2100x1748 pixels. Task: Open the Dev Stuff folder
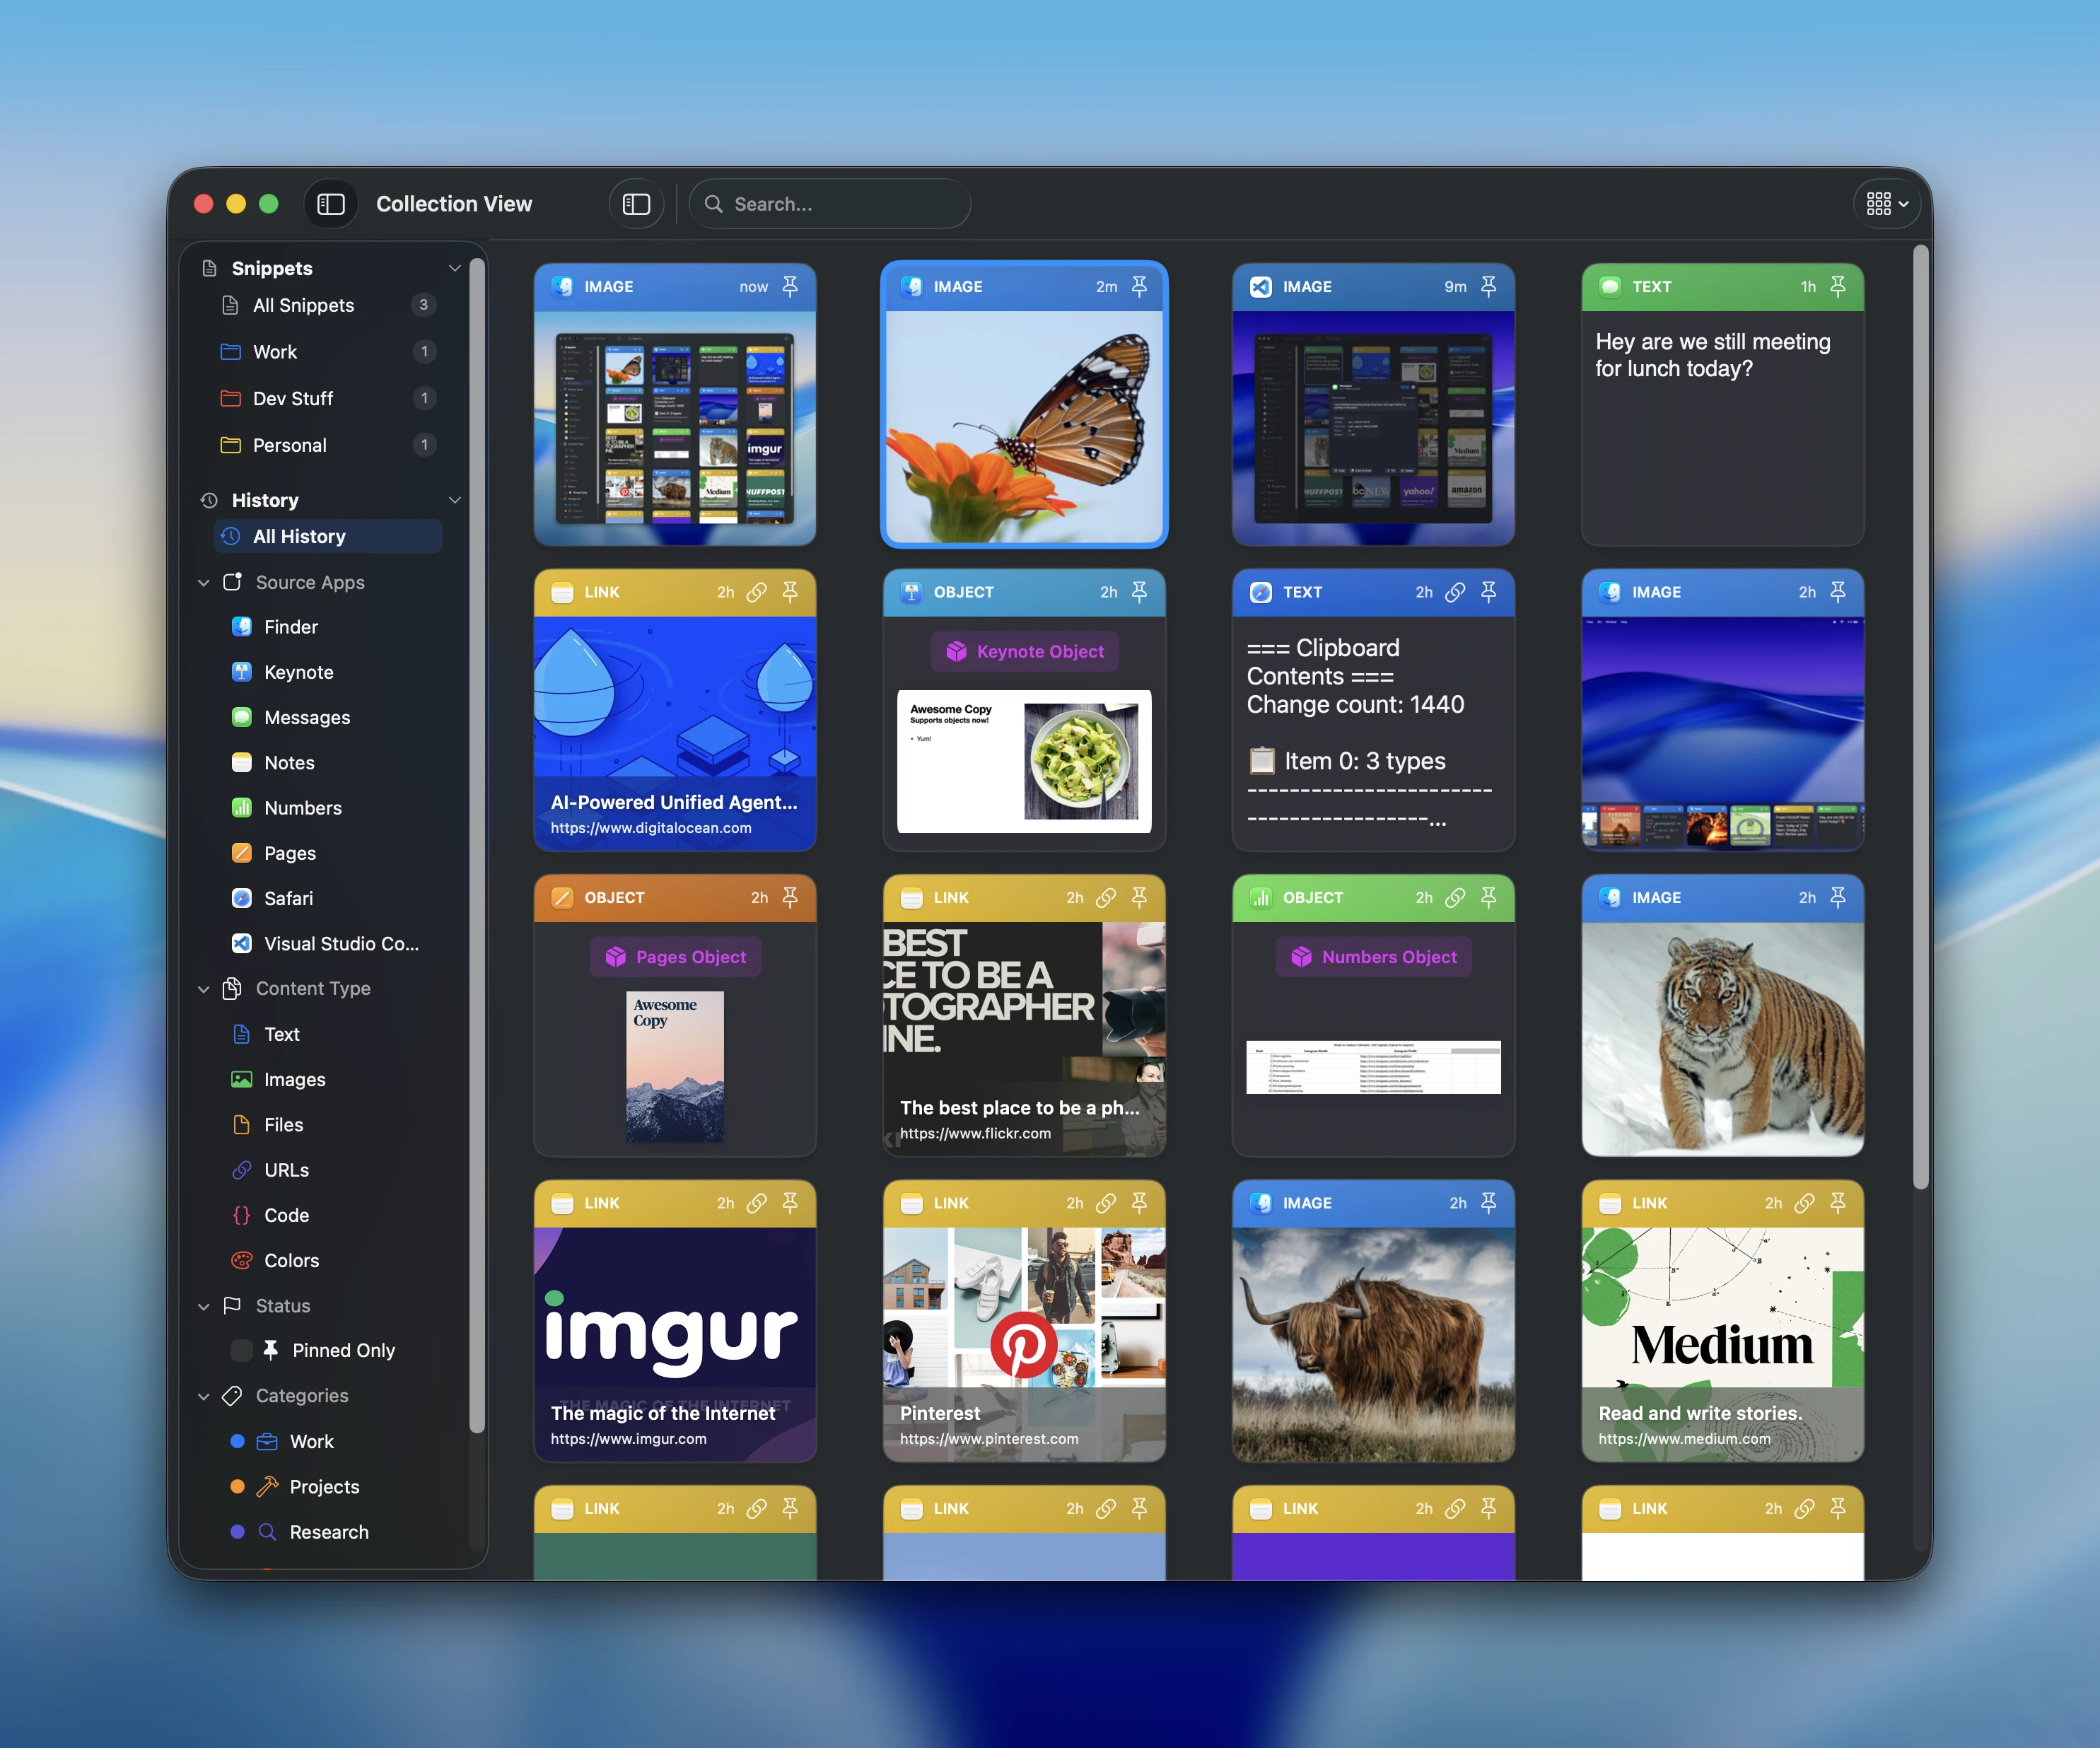[x=328, y=398]
